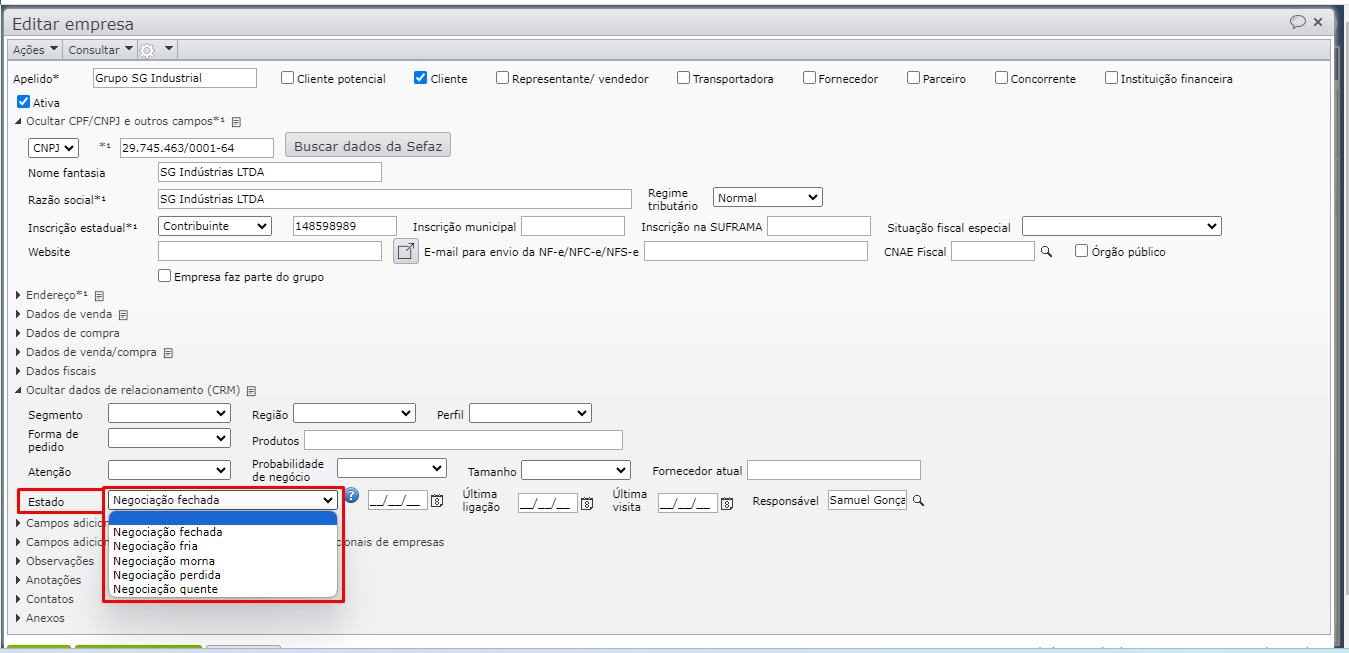Click blue help icon next to Estado

[352, 495]
